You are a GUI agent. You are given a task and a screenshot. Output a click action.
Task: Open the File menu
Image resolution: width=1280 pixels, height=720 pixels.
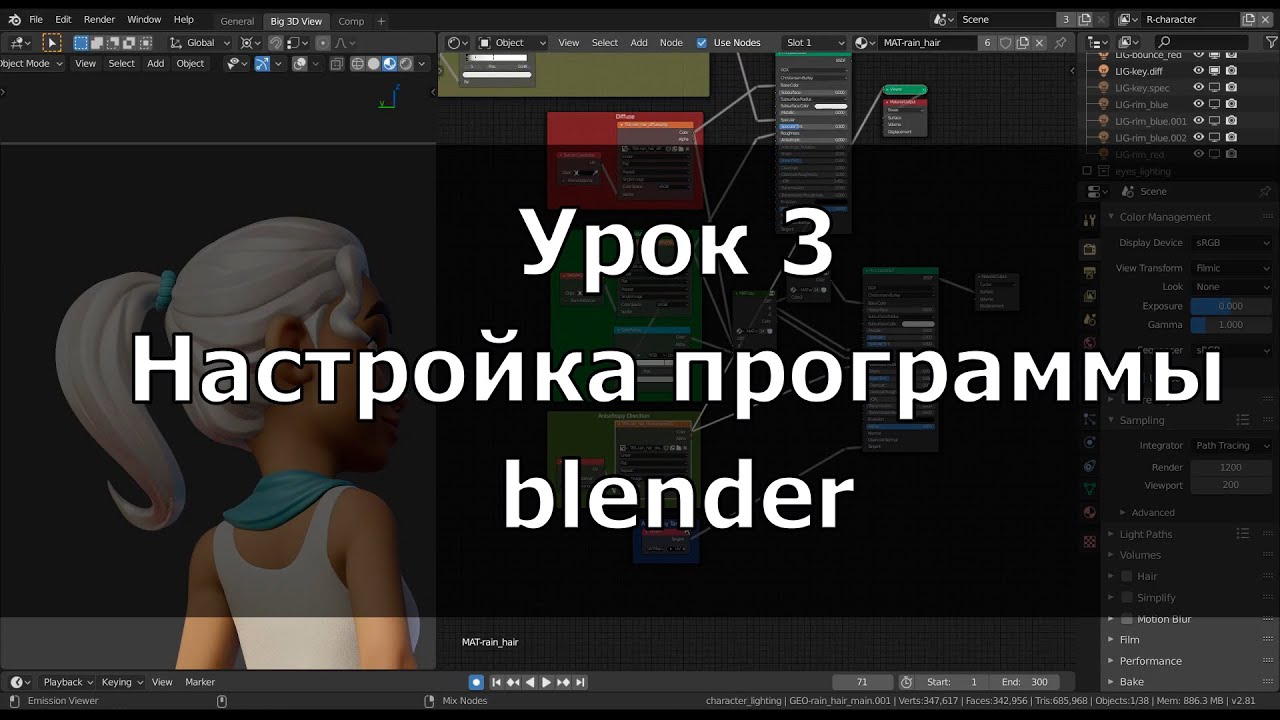pos(36,19)
